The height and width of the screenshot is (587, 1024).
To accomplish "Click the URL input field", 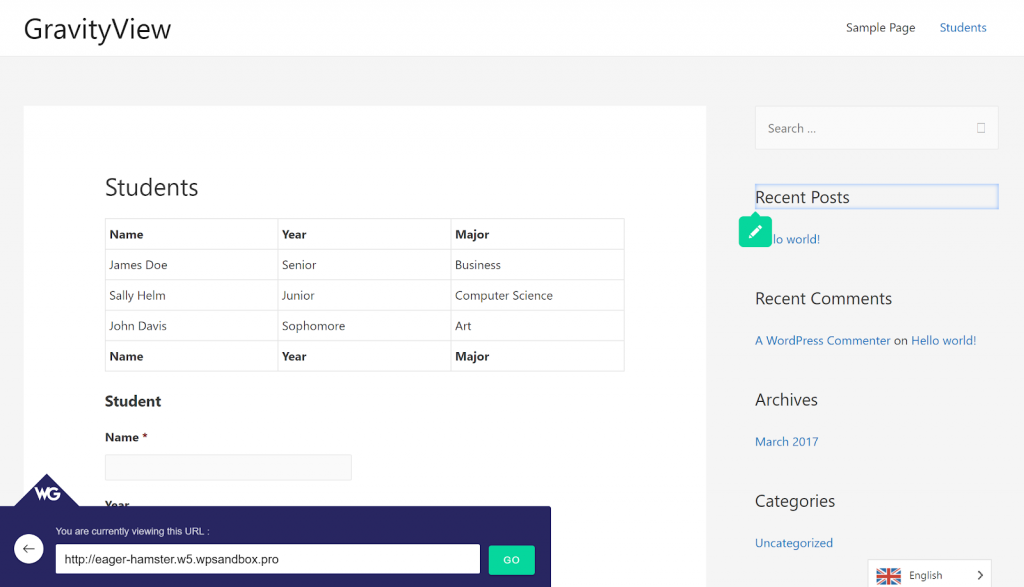I will (x=268, y=559).
